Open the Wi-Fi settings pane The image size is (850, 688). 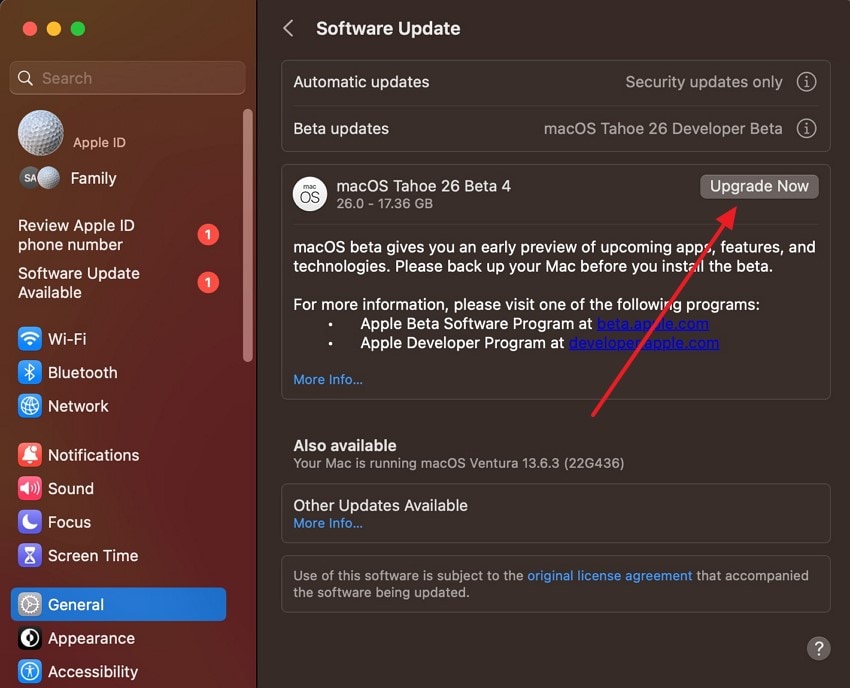click(x=118, y=339)
